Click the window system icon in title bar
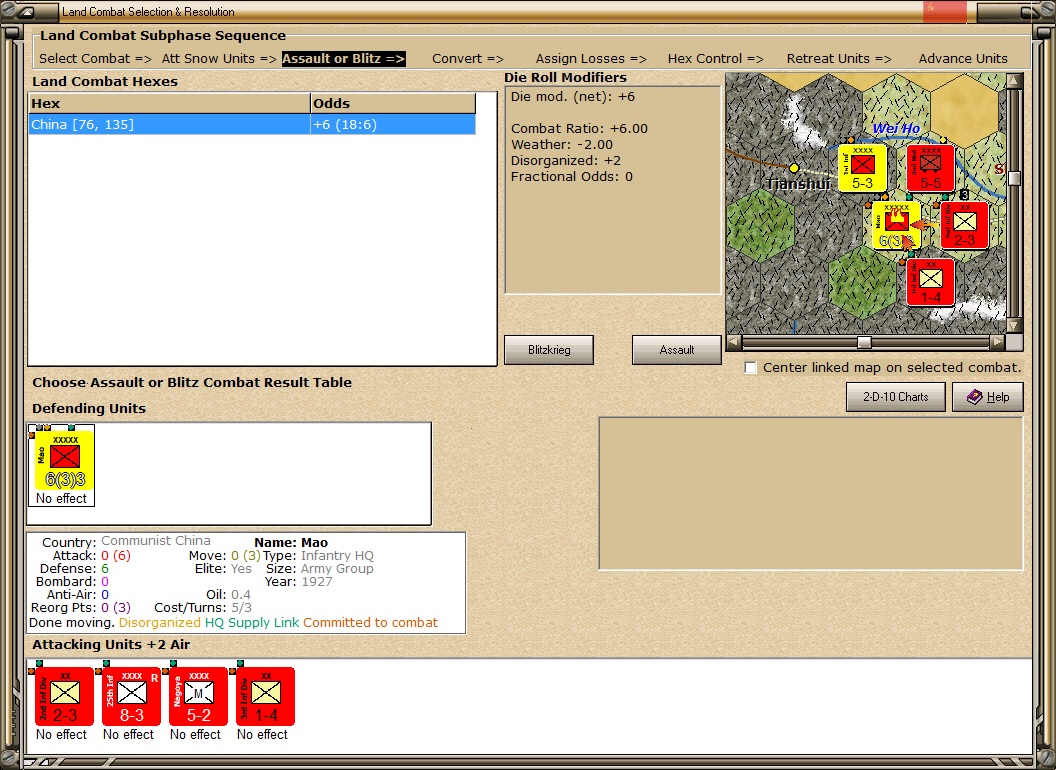This screenshot has width=1056, height=770. pos(25,11)
